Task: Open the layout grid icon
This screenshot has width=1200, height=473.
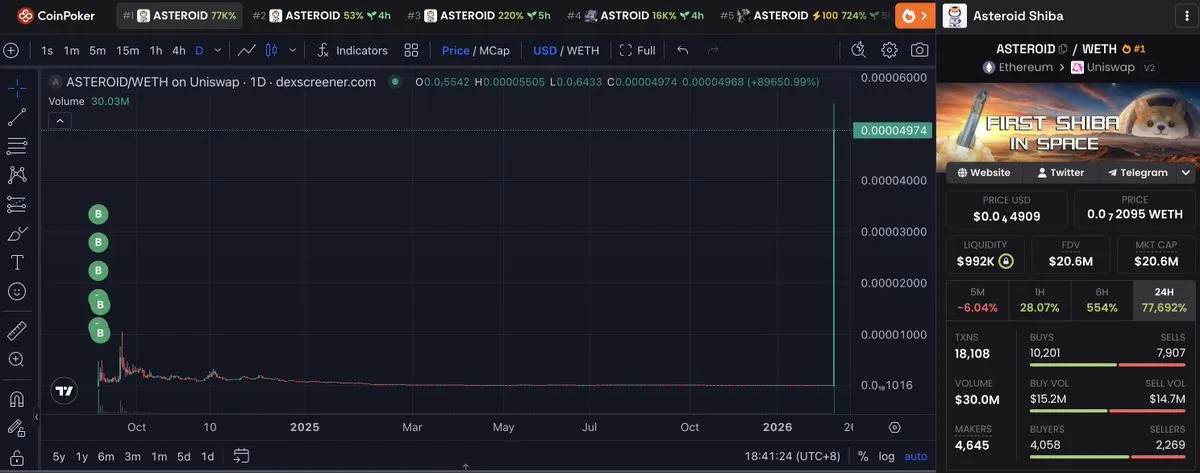Action: [x=411, y=50]
